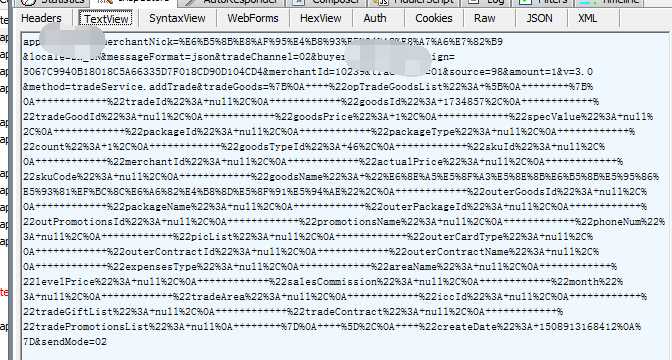Viewport: 672px width, 360px height.
Task: Open the XML inspector tab
Action: click(588, 18)
